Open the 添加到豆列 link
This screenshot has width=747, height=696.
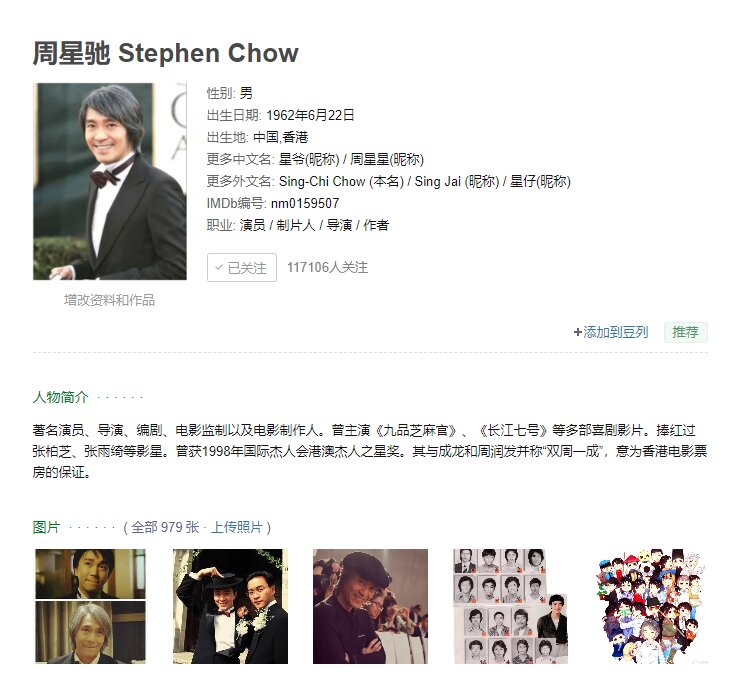615,332
